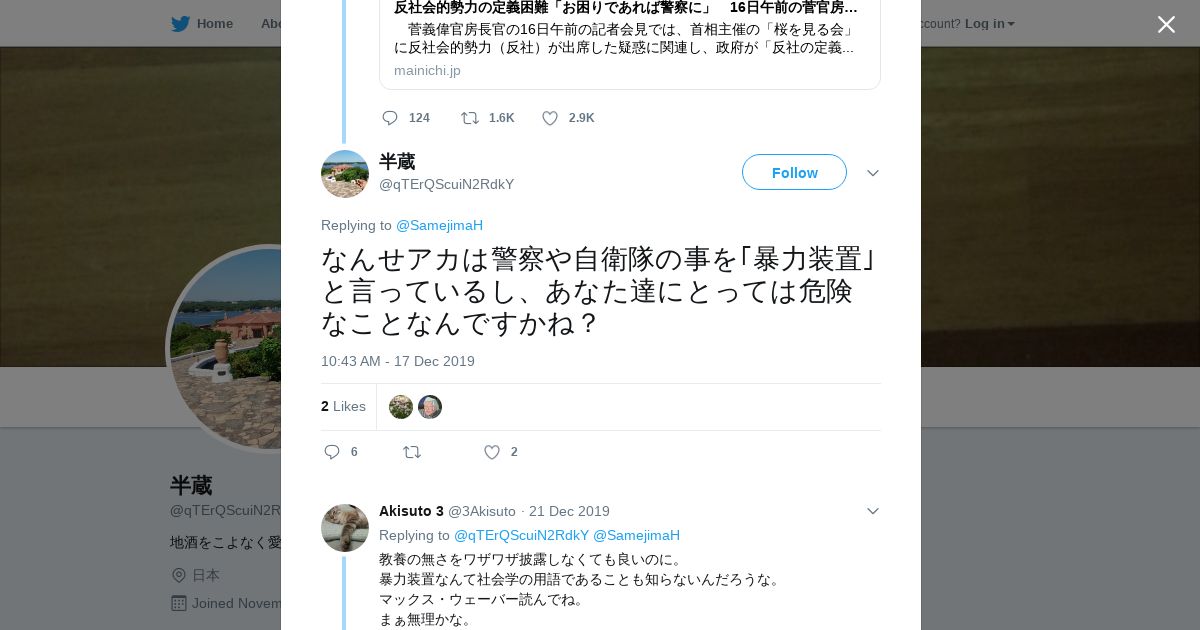Open the @SamejimaH link under Replying to
This screenshot has height=630, width=1200.
439,225
